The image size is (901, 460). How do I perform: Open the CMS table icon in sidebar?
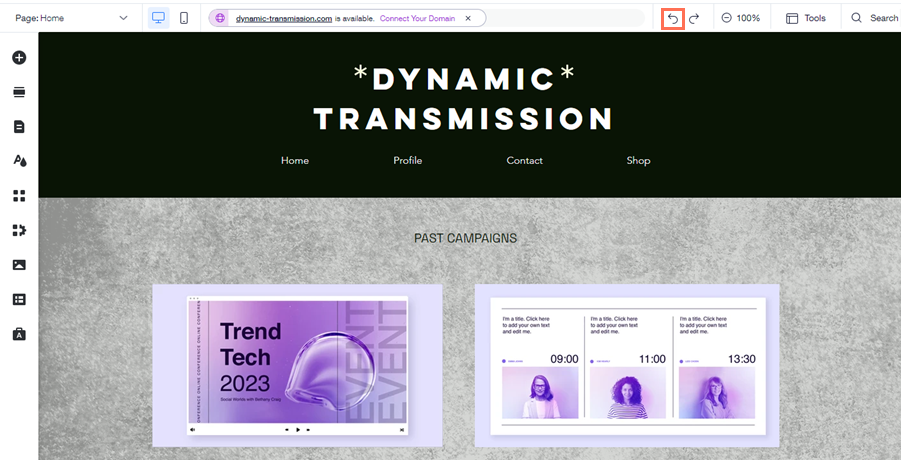20,299
